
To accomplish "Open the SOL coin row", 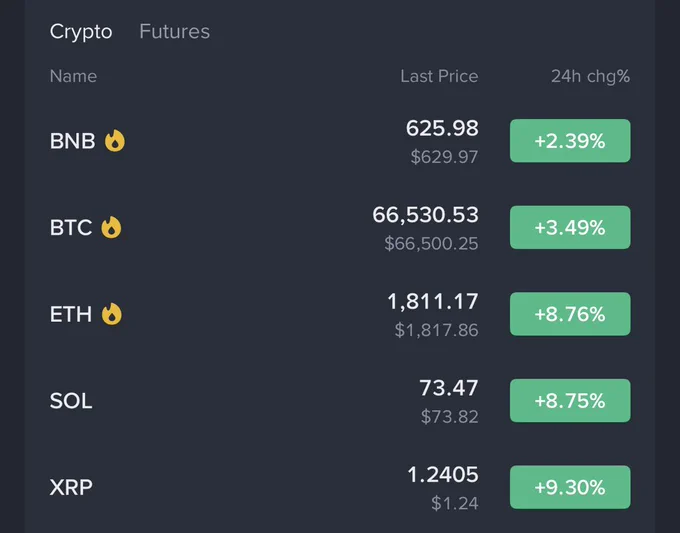I will [340, 400].
